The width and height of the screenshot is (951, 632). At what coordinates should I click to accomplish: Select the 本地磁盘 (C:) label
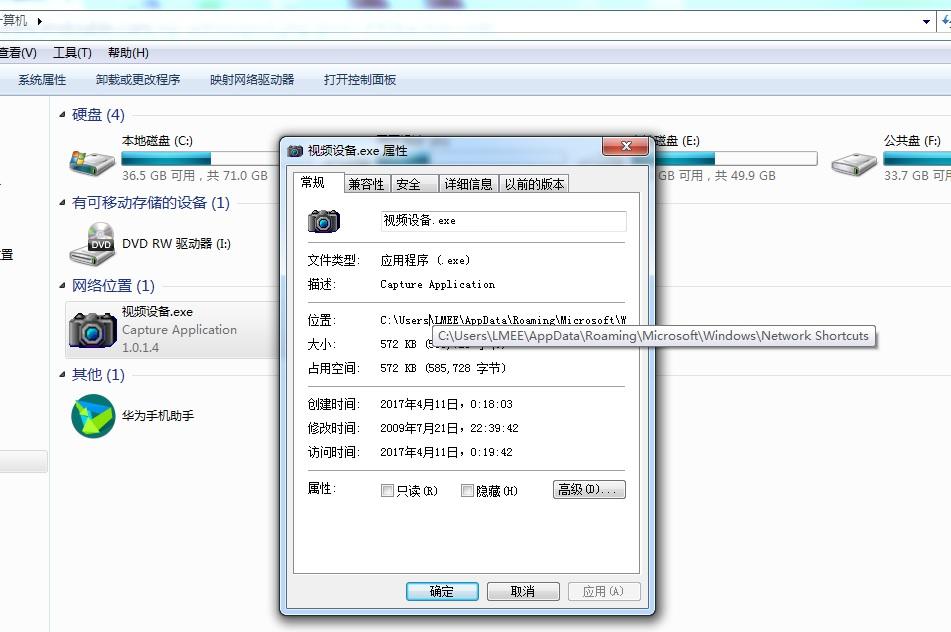tap(157, 141)
